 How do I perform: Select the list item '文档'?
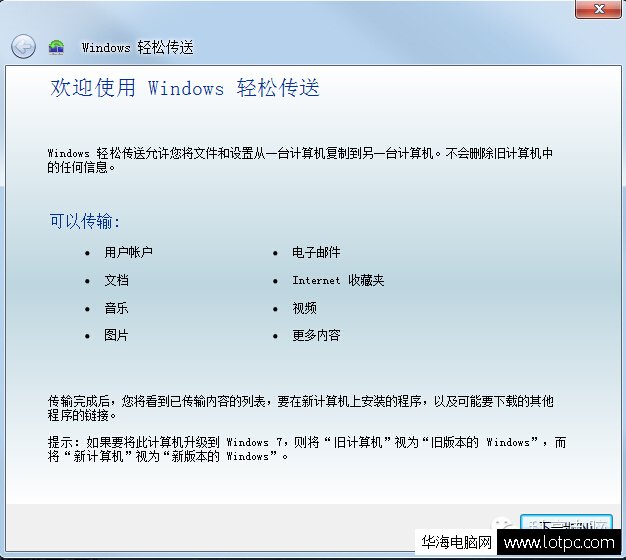pos(117,280)
